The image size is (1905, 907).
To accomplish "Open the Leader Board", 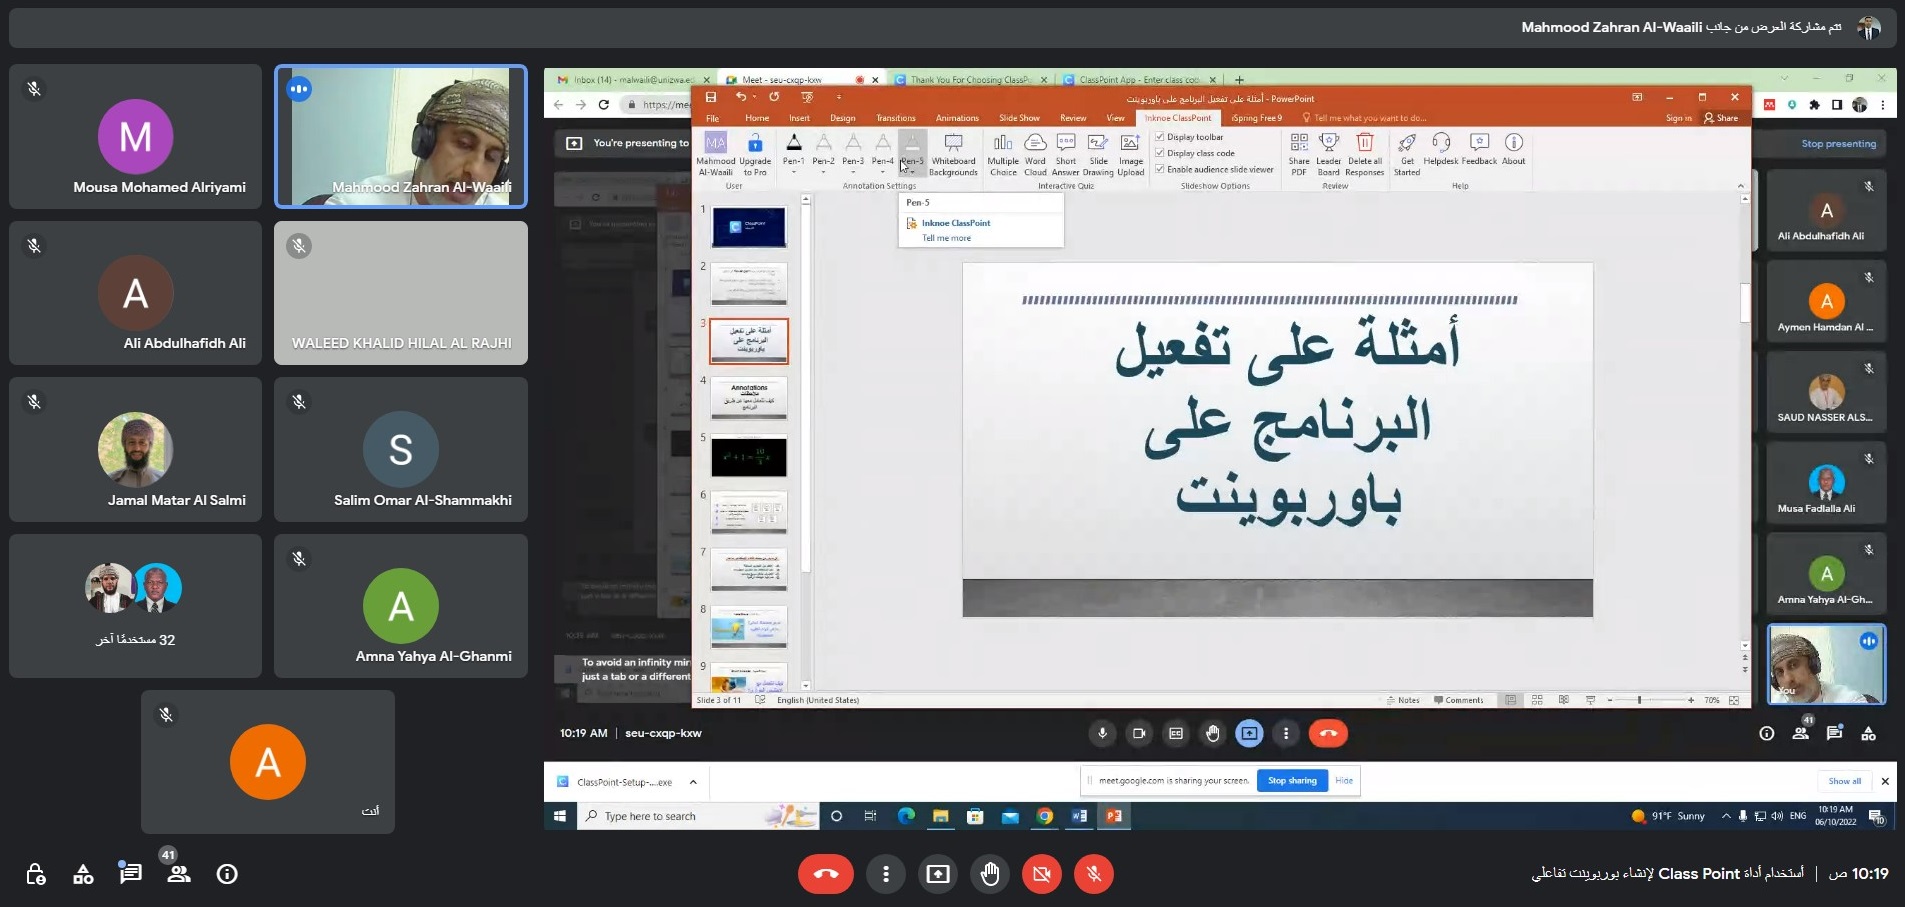I will click(1328, 155).
